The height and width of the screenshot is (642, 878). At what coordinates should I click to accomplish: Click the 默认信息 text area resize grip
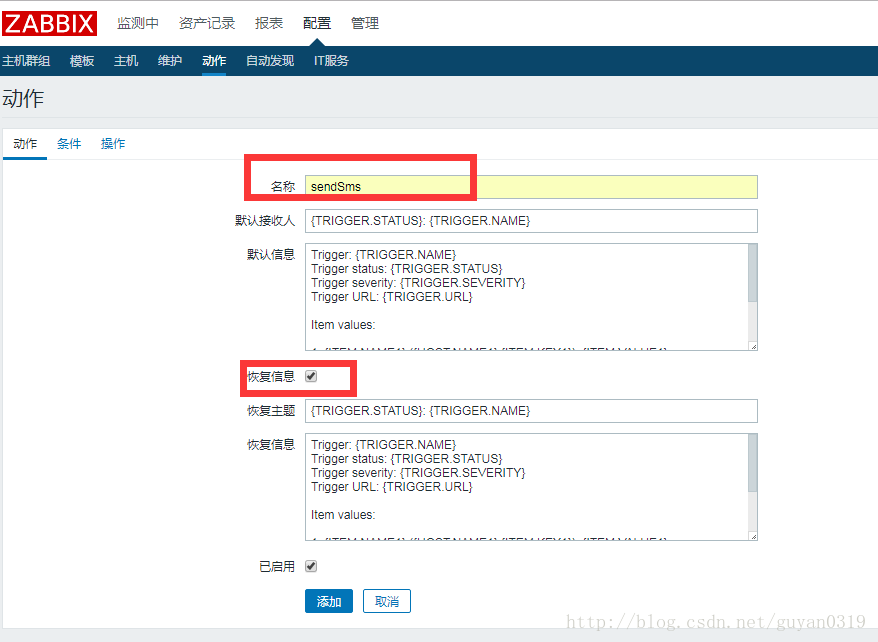click(753, 346)
